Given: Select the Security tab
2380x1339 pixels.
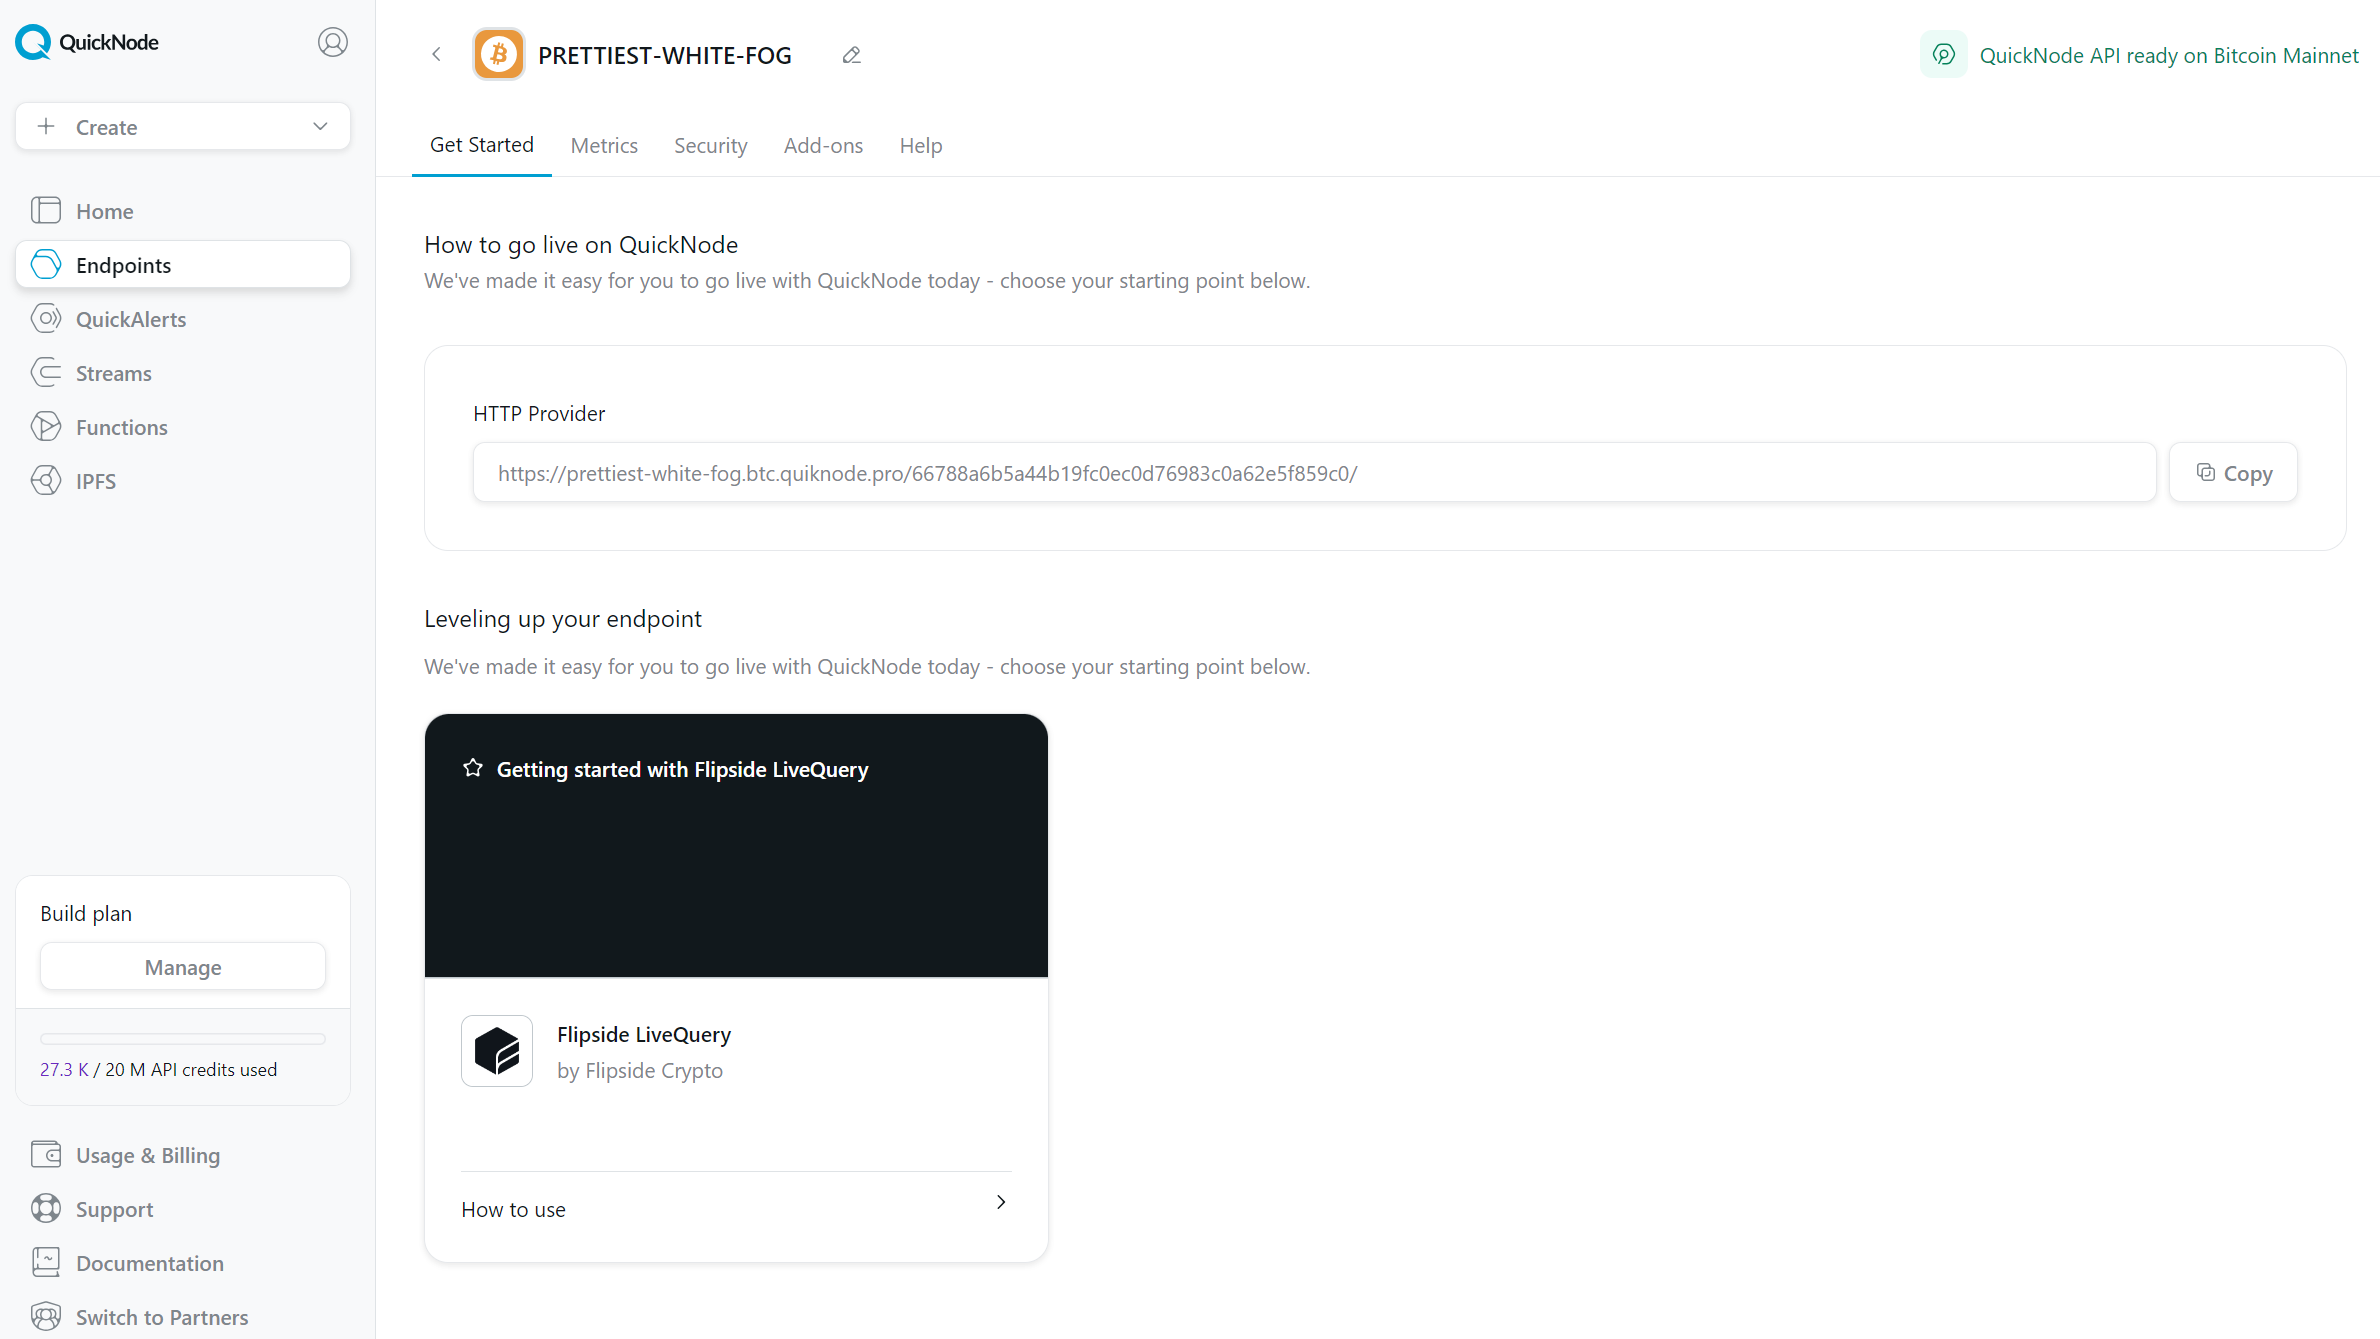Looking at the screenshot, I should tap(709, 146).
